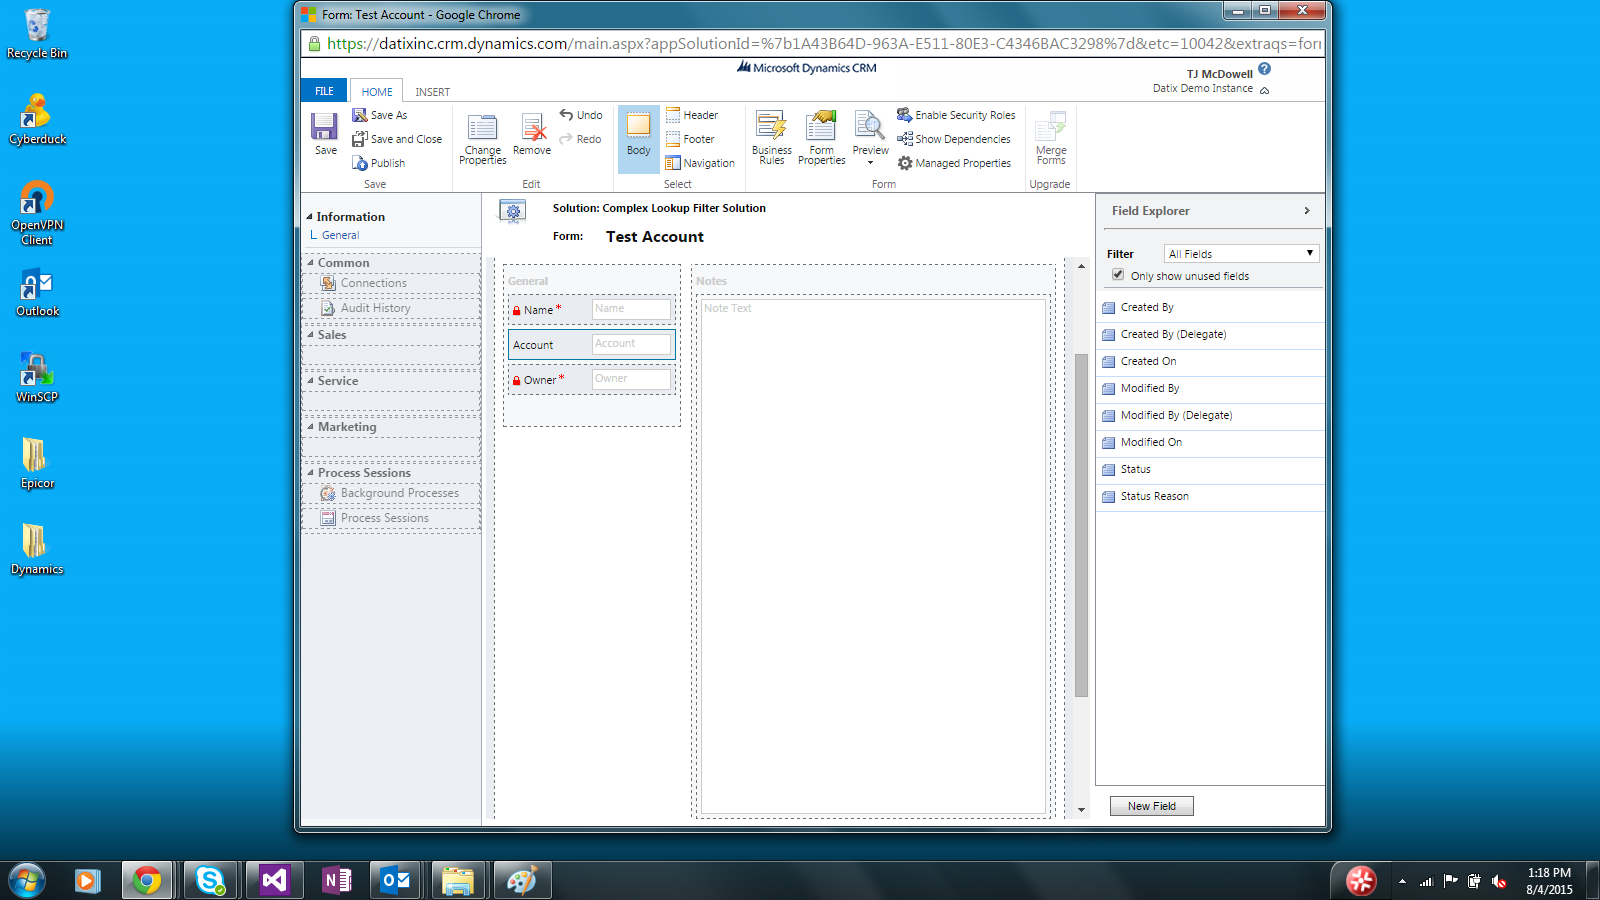Open Visual Studio from the taskbar
This screenshot has height=900, width=1600.
point(273,880)
